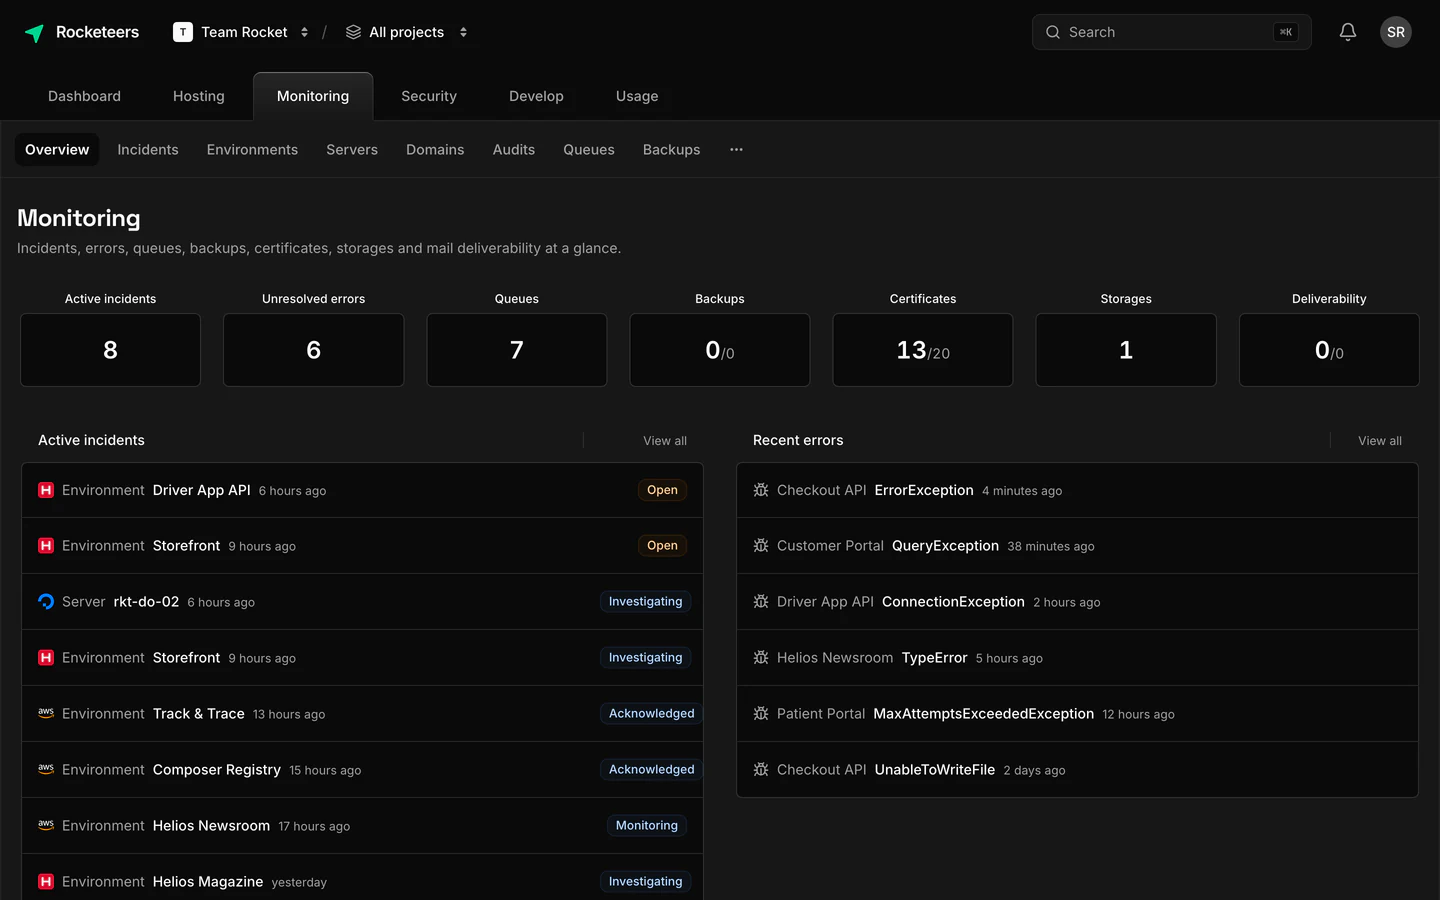The image size is (1440, 900).
Task: Open the Backups stat card showing 0/0
Action: tap(720, 350)
